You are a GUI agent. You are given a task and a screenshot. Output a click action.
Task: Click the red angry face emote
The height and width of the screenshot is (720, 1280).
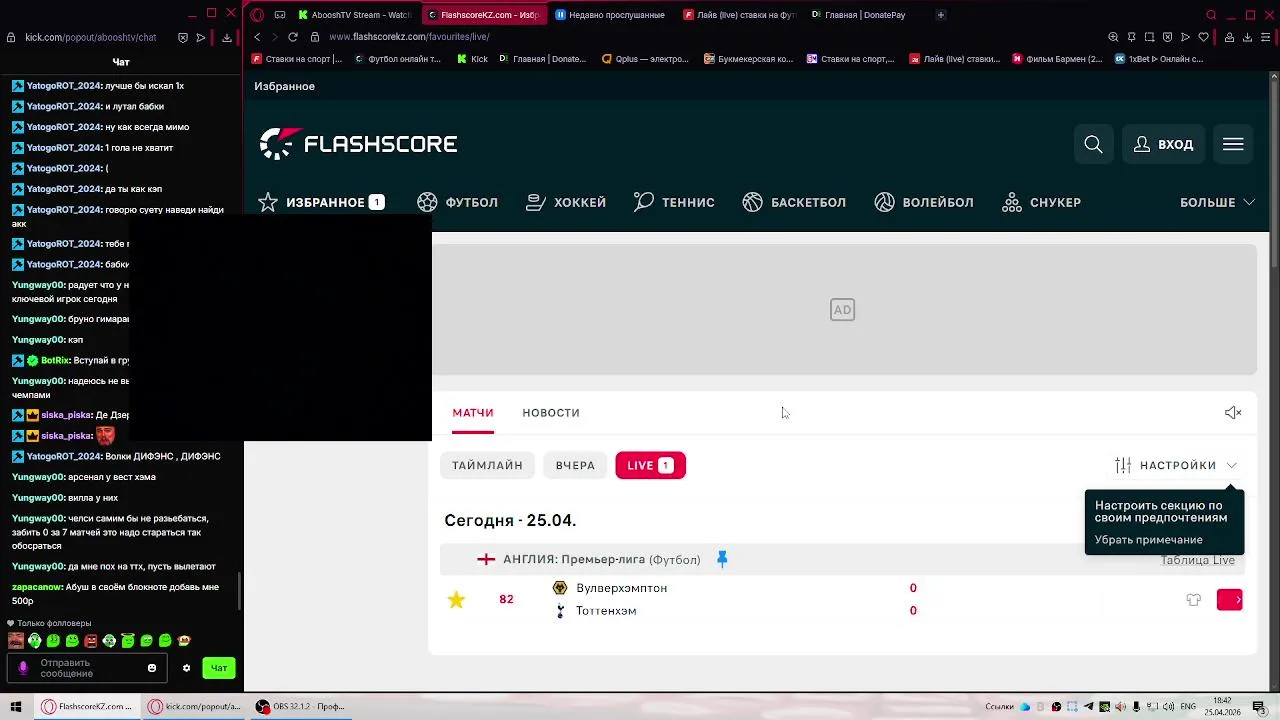90,641
